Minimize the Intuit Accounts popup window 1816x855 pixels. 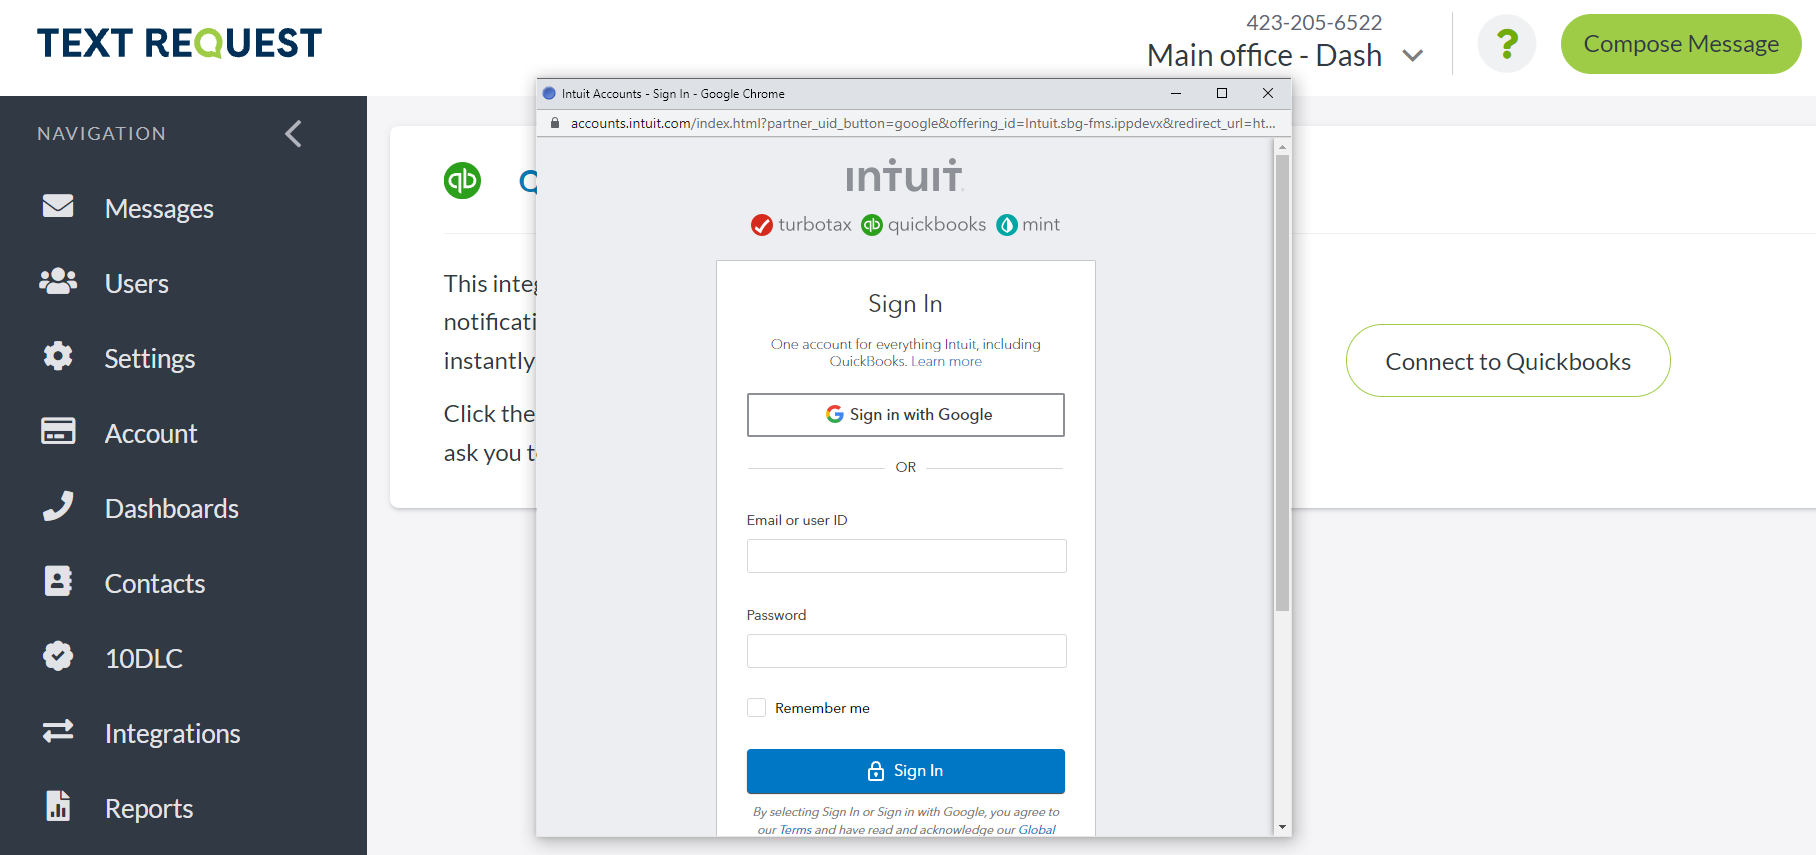(1176, 93)
